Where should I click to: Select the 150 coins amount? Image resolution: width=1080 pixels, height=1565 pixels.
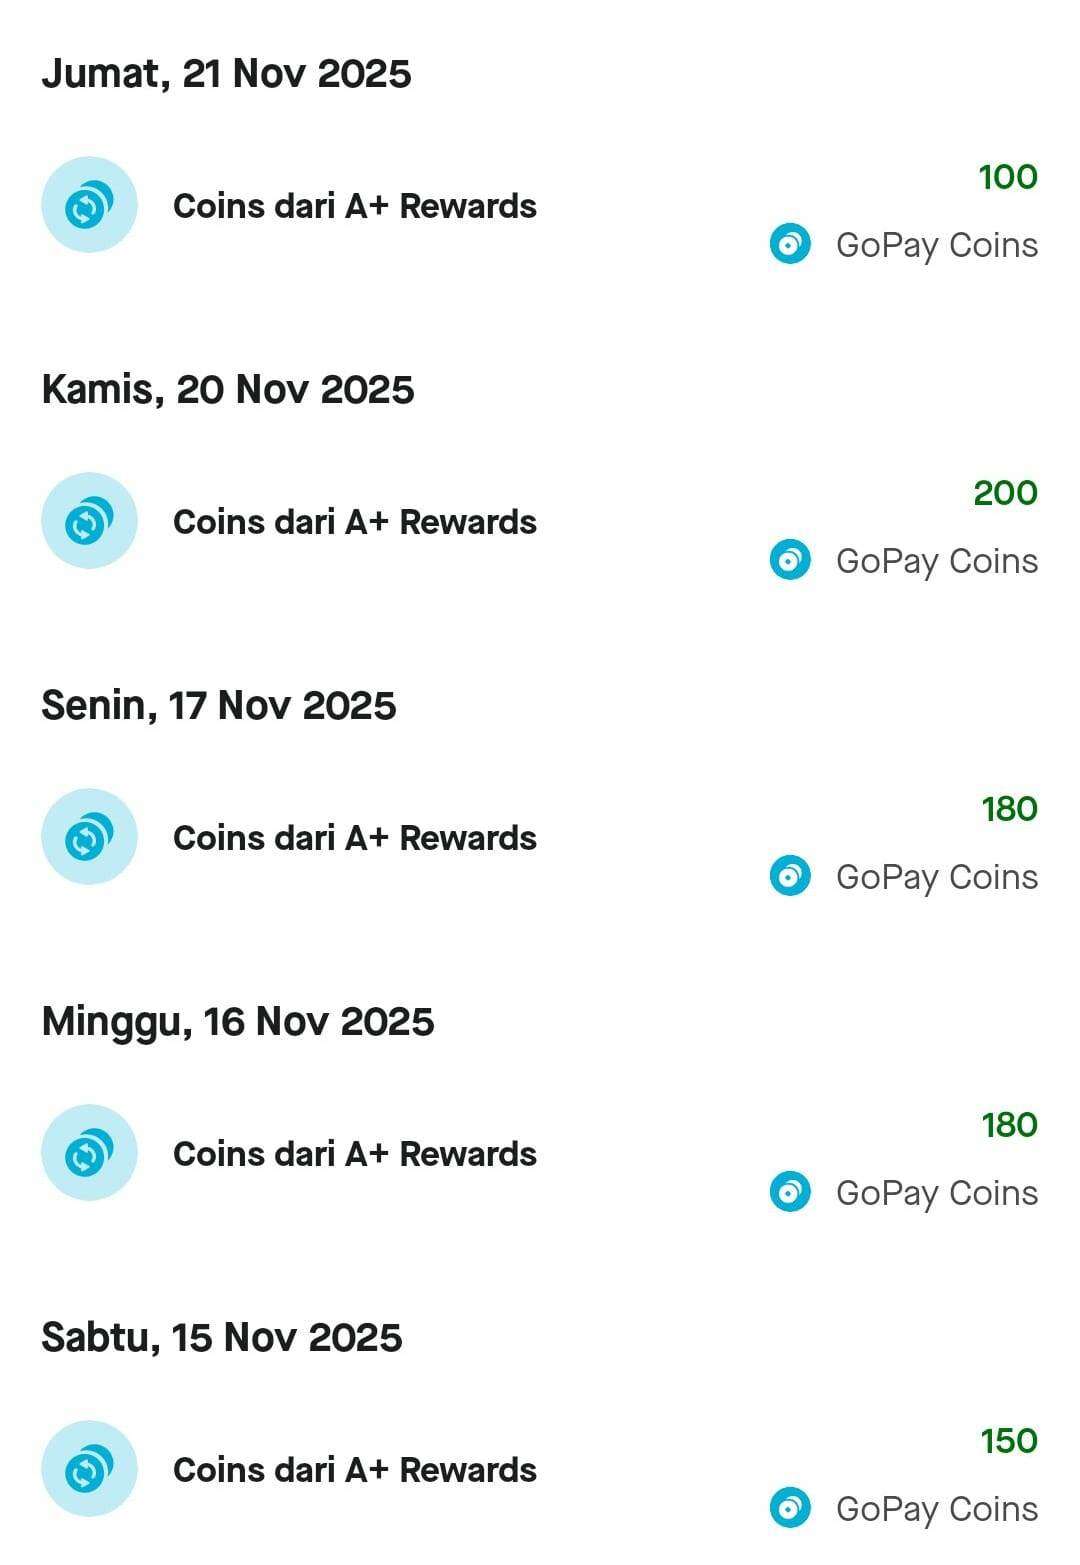coord(1009,1441)
